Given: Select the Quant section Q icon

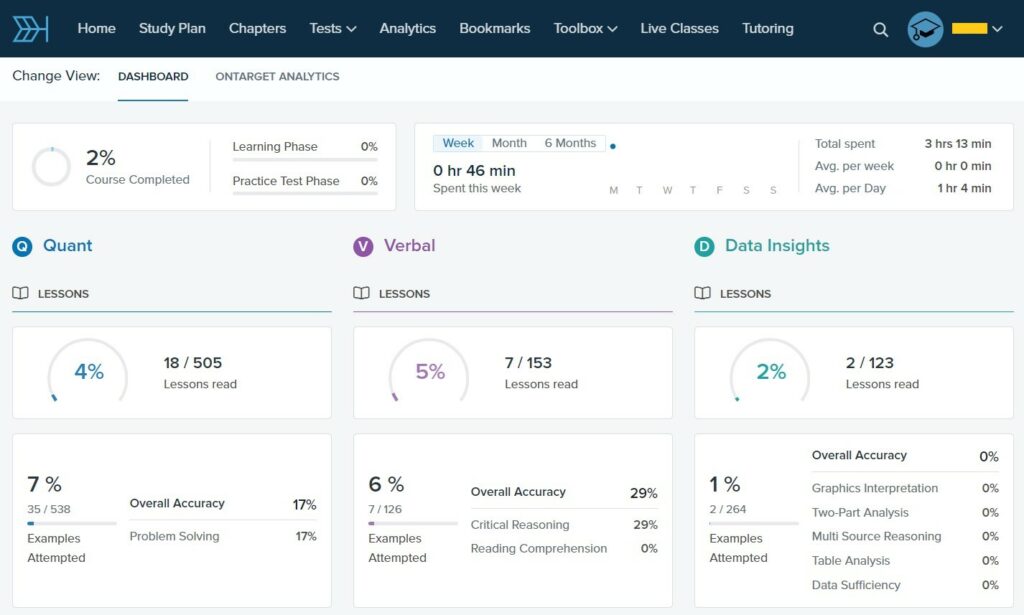Looking at the screenshot, I should [21, 246].
